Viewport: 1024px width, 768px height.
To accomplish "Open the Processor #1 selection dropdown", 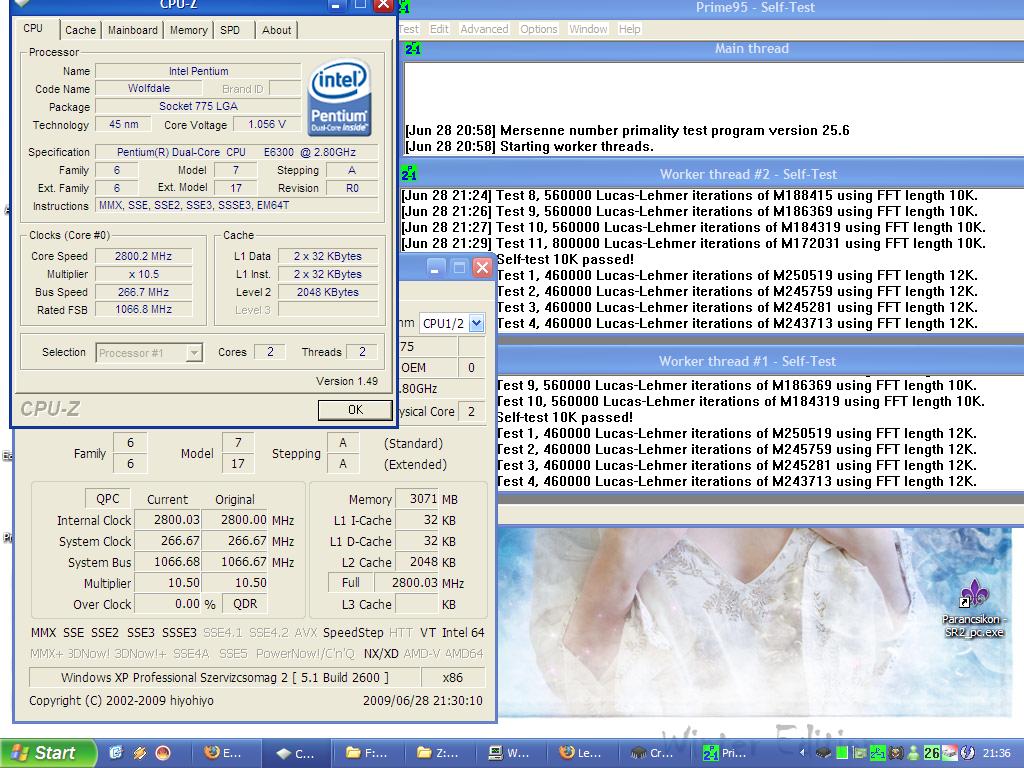I will (x=150, y=353).
